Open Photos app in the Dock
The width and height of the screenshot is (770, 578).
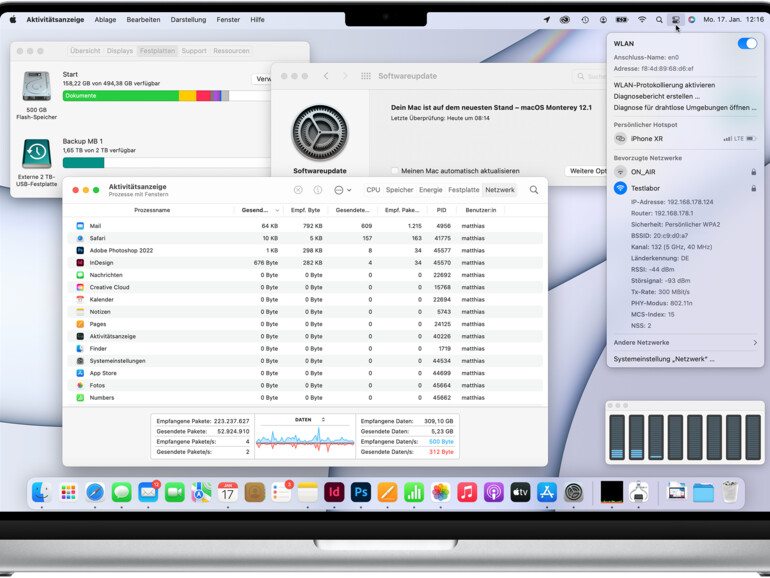coord(440,492)
